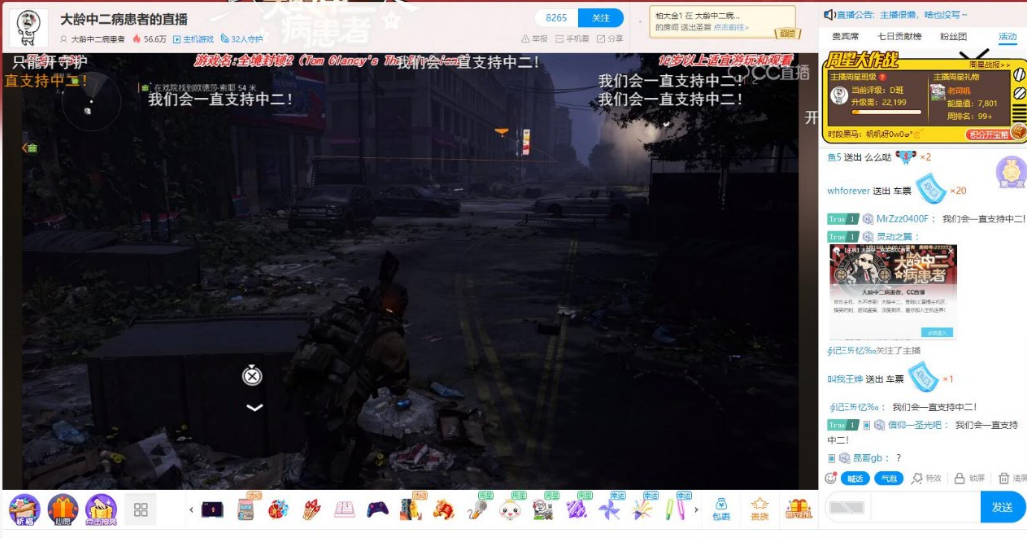
Task: Select the microphone gift
Action: coord(477,509)
